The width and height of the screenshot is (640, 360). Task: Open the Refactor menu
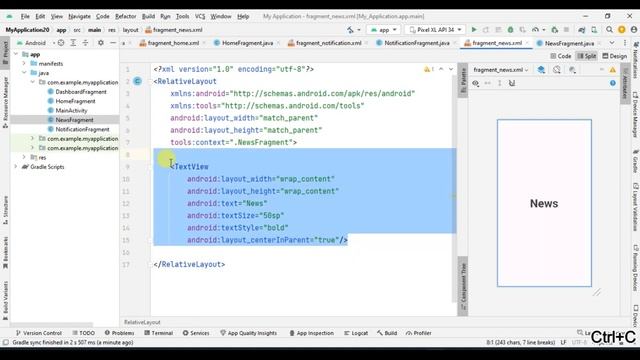click(125, 16)
